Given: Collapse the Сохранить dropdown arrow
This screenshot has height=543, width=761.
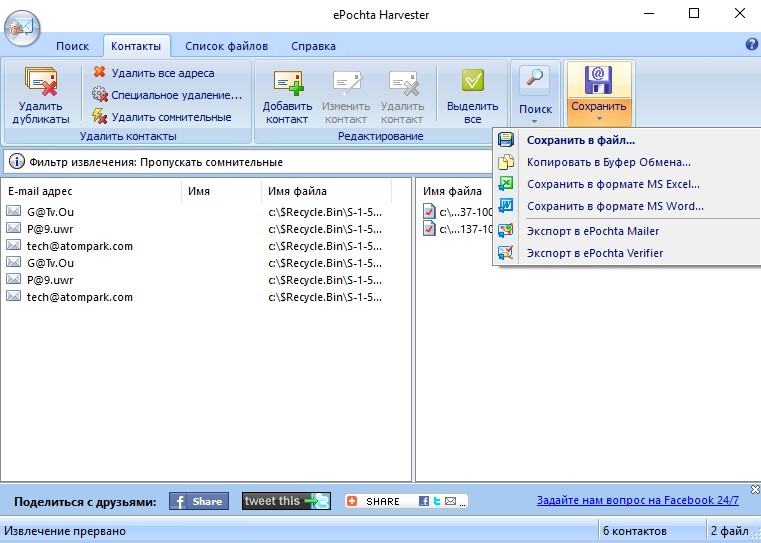Looking at the screenshot, I should click(599, 118).
